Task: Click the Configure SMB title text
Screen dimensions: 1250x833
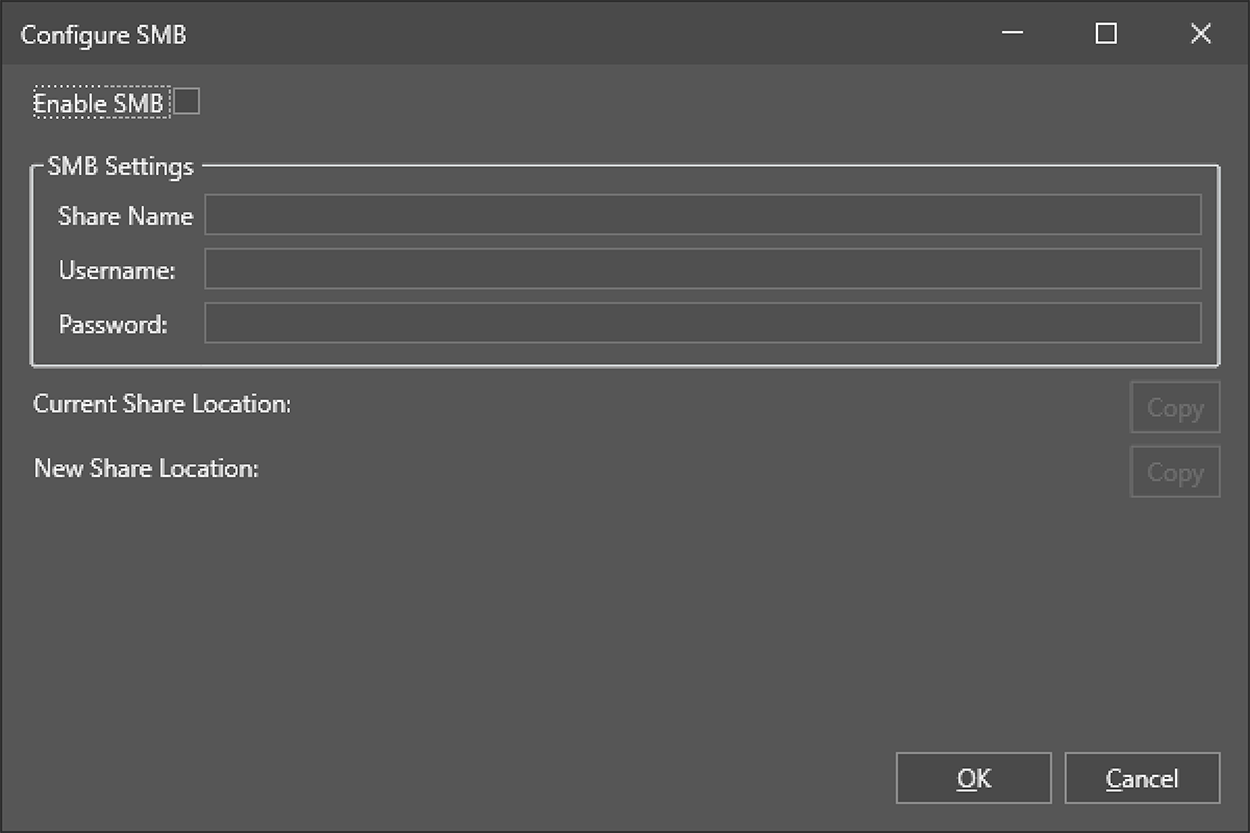Action: click(x=103, y=35)
